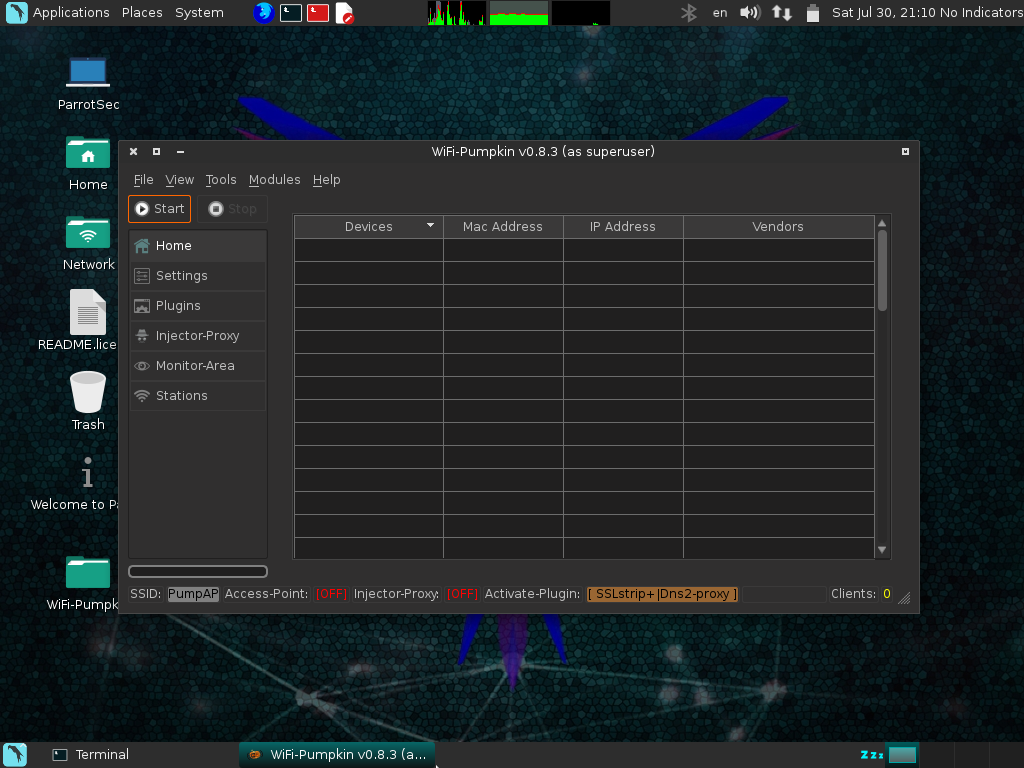Open the ParrotSec desktop icon

[x=88, y=84]
